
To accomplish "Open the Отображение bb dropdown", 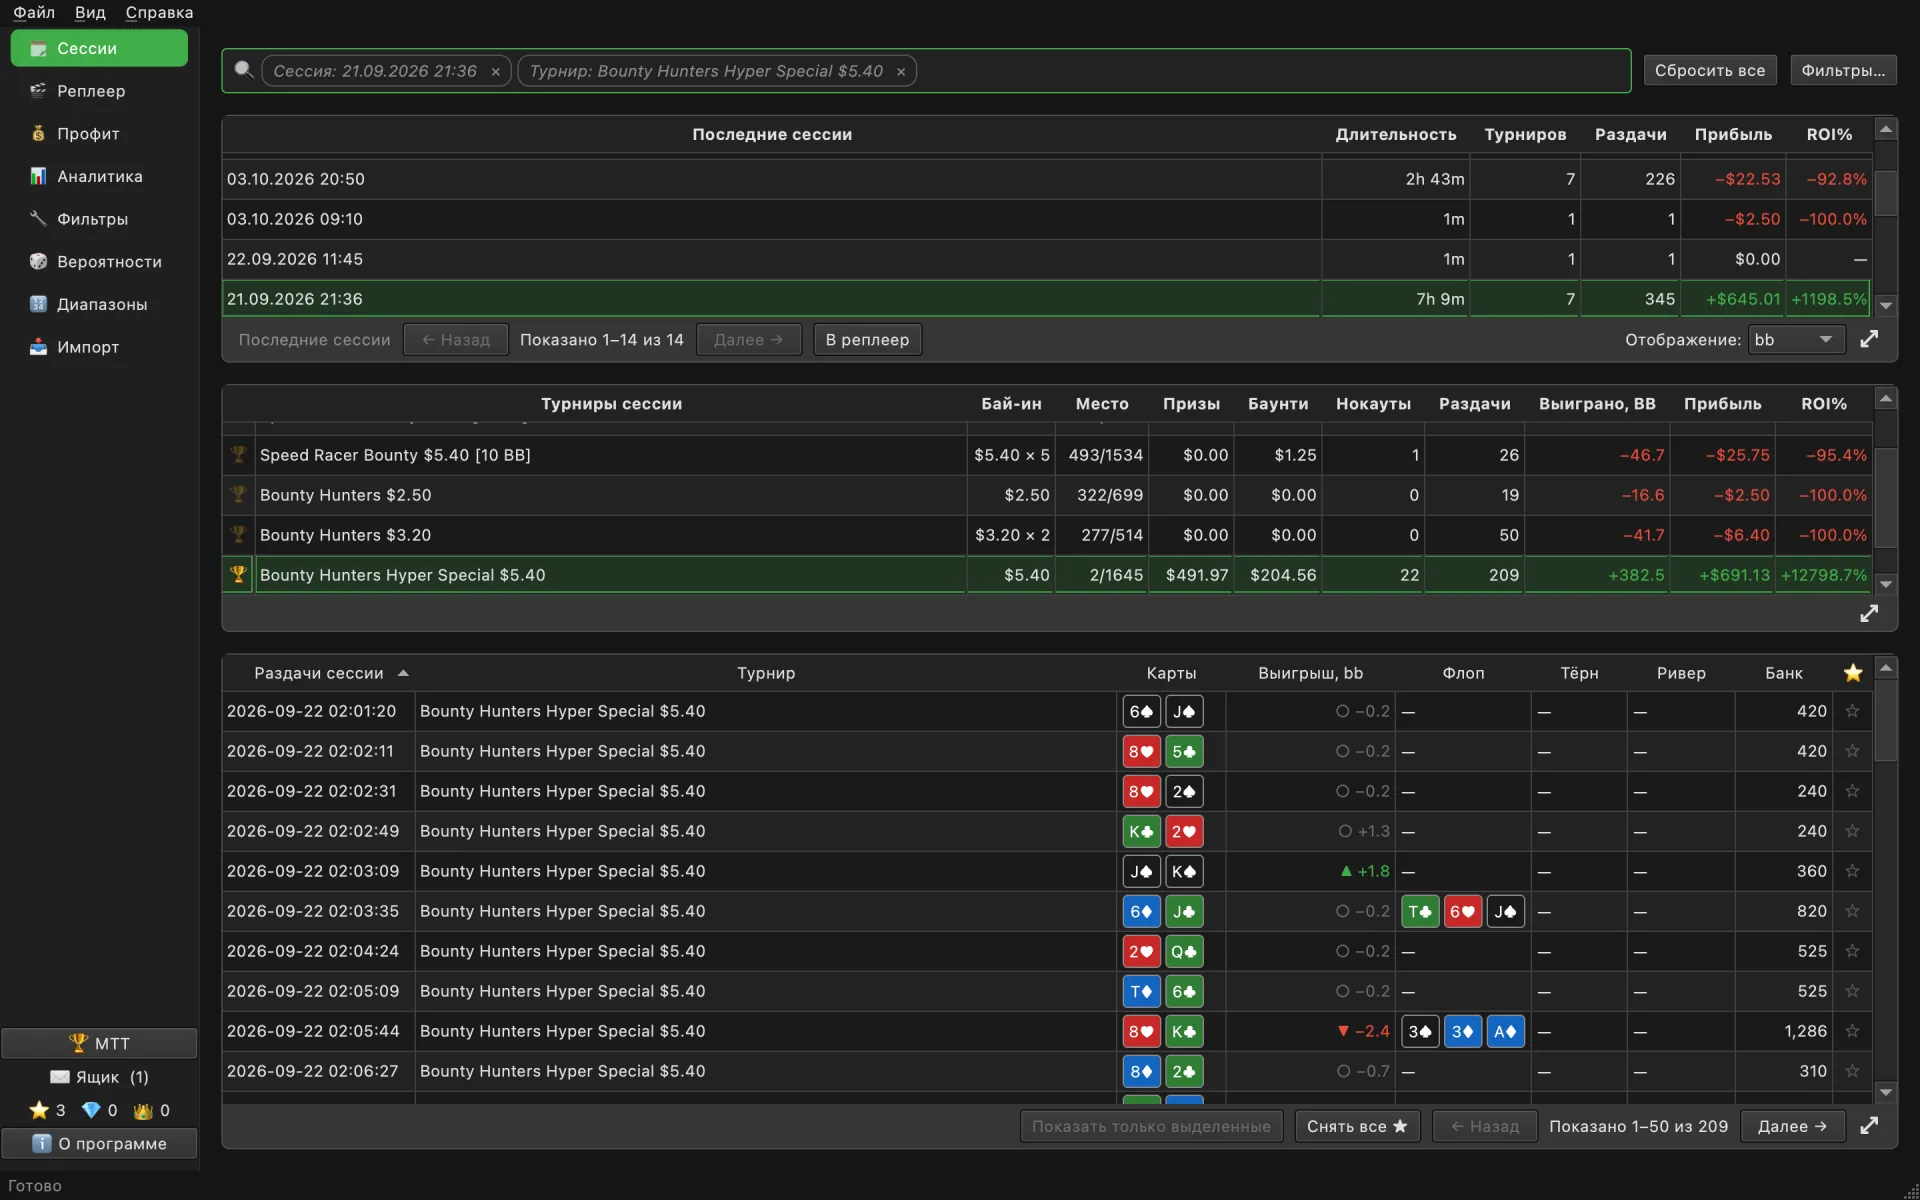I will [x=1796, y=340].
